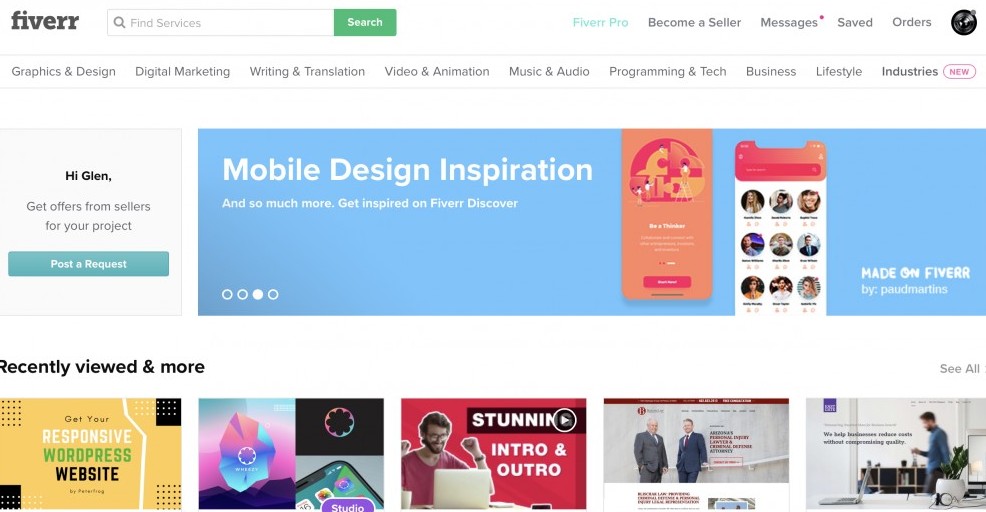The width and height of the screenshot is (986, 512).
Task: Open the Fiverr Pro link
Action: pyautogui.click(x=600, y=23)
